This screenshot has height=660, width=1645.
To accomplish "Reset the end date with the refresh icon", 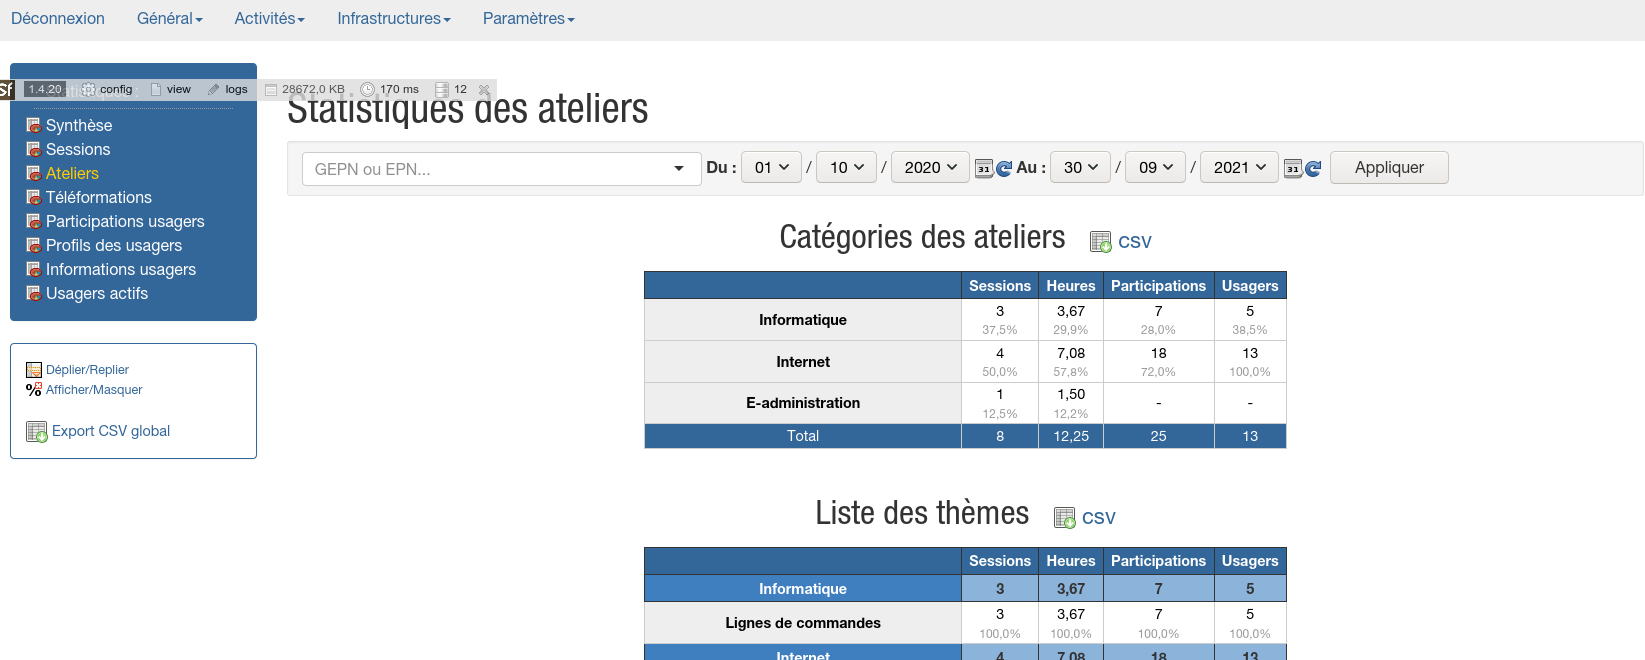I will (x=1313, y=168).
